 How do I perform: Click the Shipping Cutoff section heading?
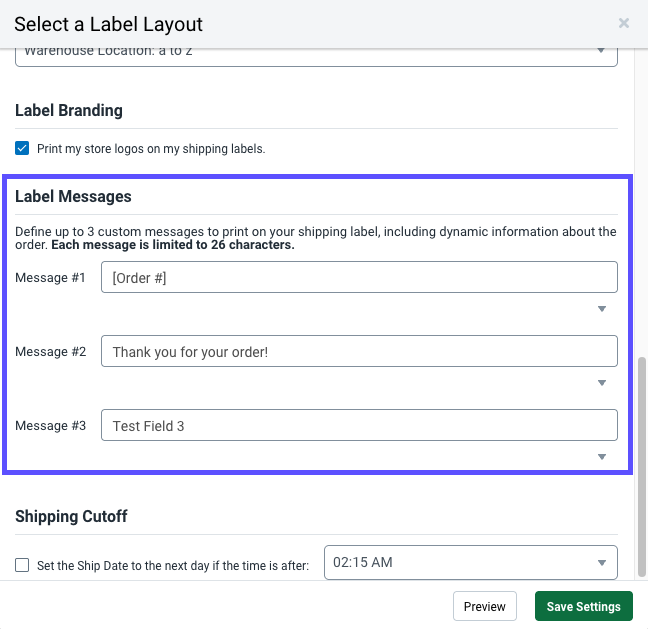71,517
